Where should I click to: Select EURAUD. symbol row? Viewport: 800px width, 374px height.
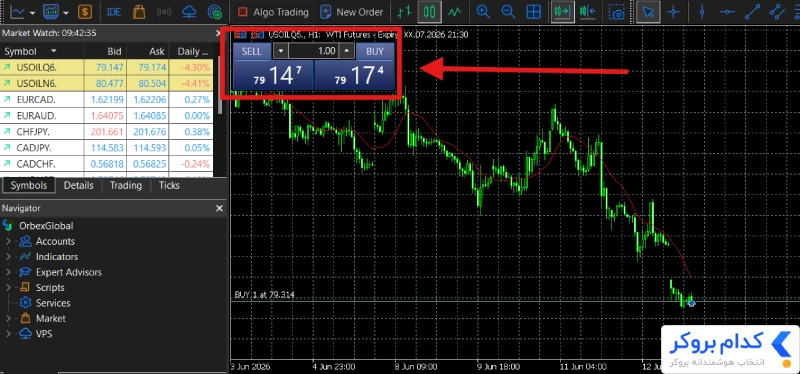click(106, 115)
